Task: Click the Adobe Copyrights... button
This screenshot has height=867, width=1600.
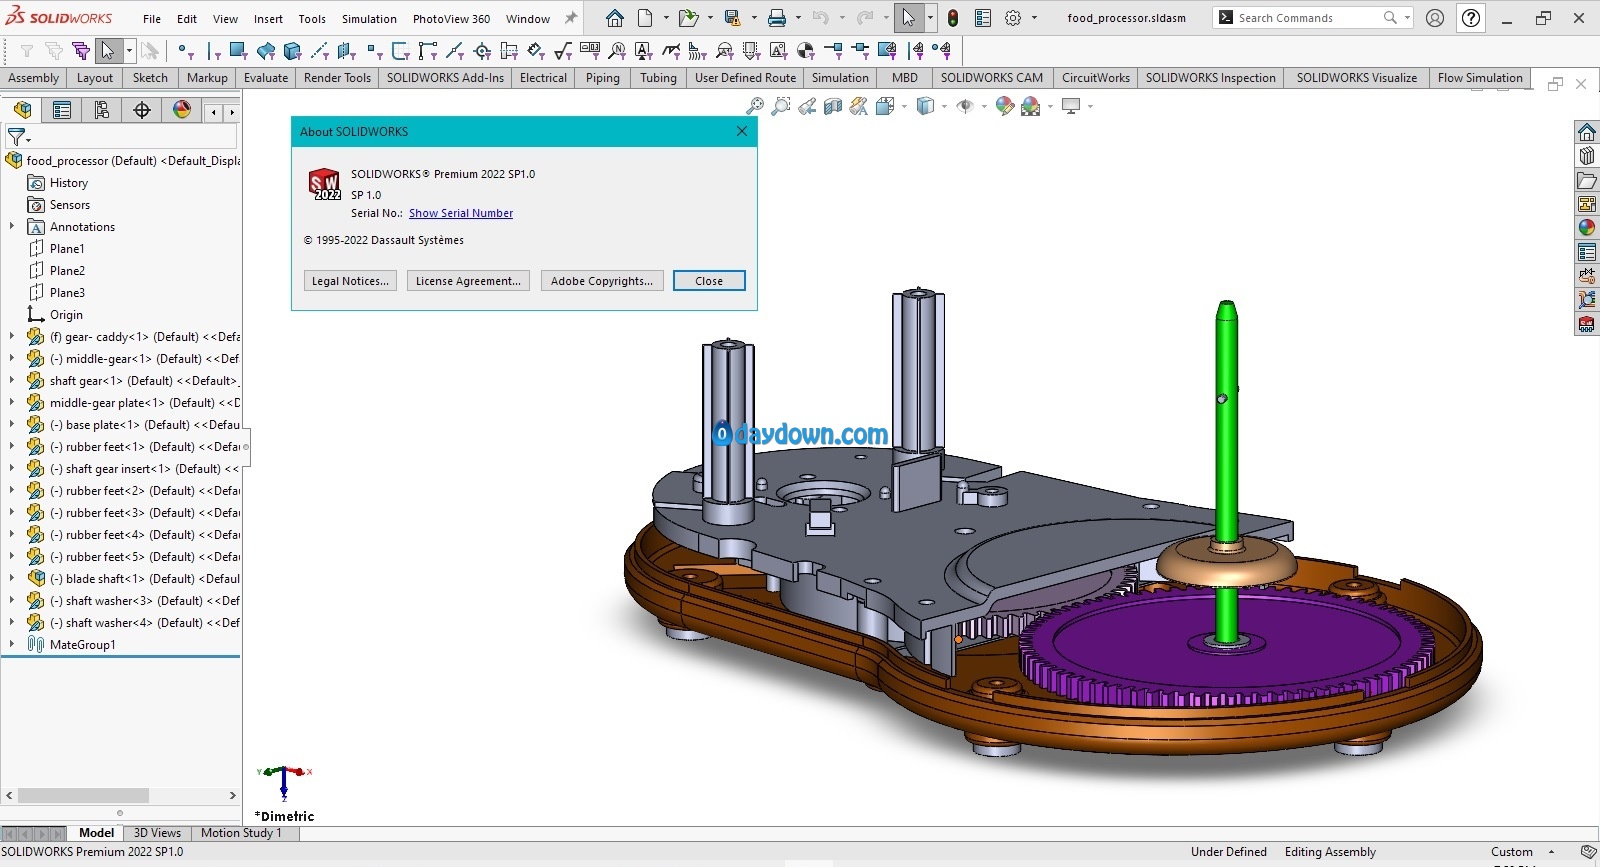Action: [x=602, y=281]
